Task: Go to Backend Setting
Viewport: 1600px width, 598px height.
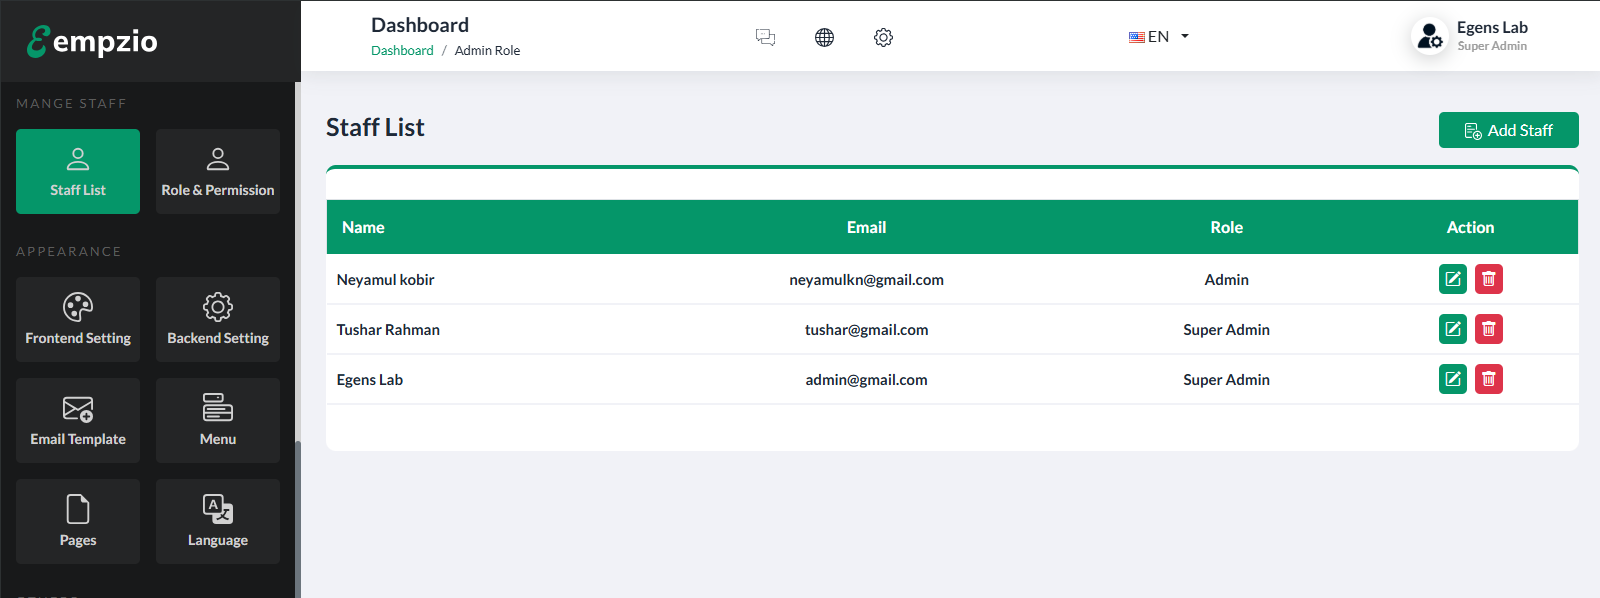Action: pos(218,319)
